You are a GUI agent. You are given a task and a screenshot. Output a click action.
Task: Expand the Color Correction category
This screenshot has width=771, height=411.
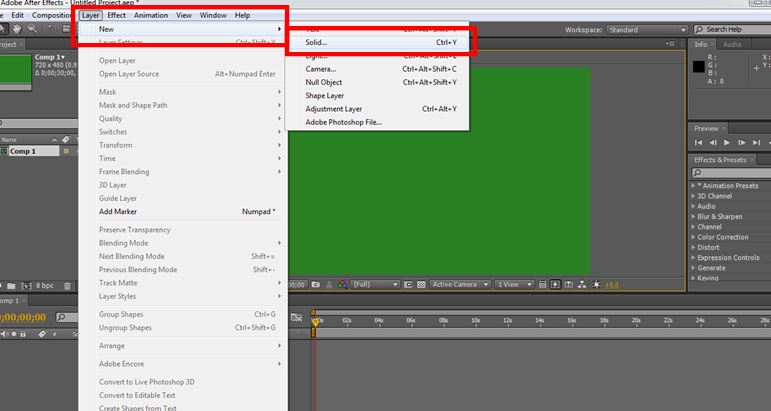click(x=693, y=237)
